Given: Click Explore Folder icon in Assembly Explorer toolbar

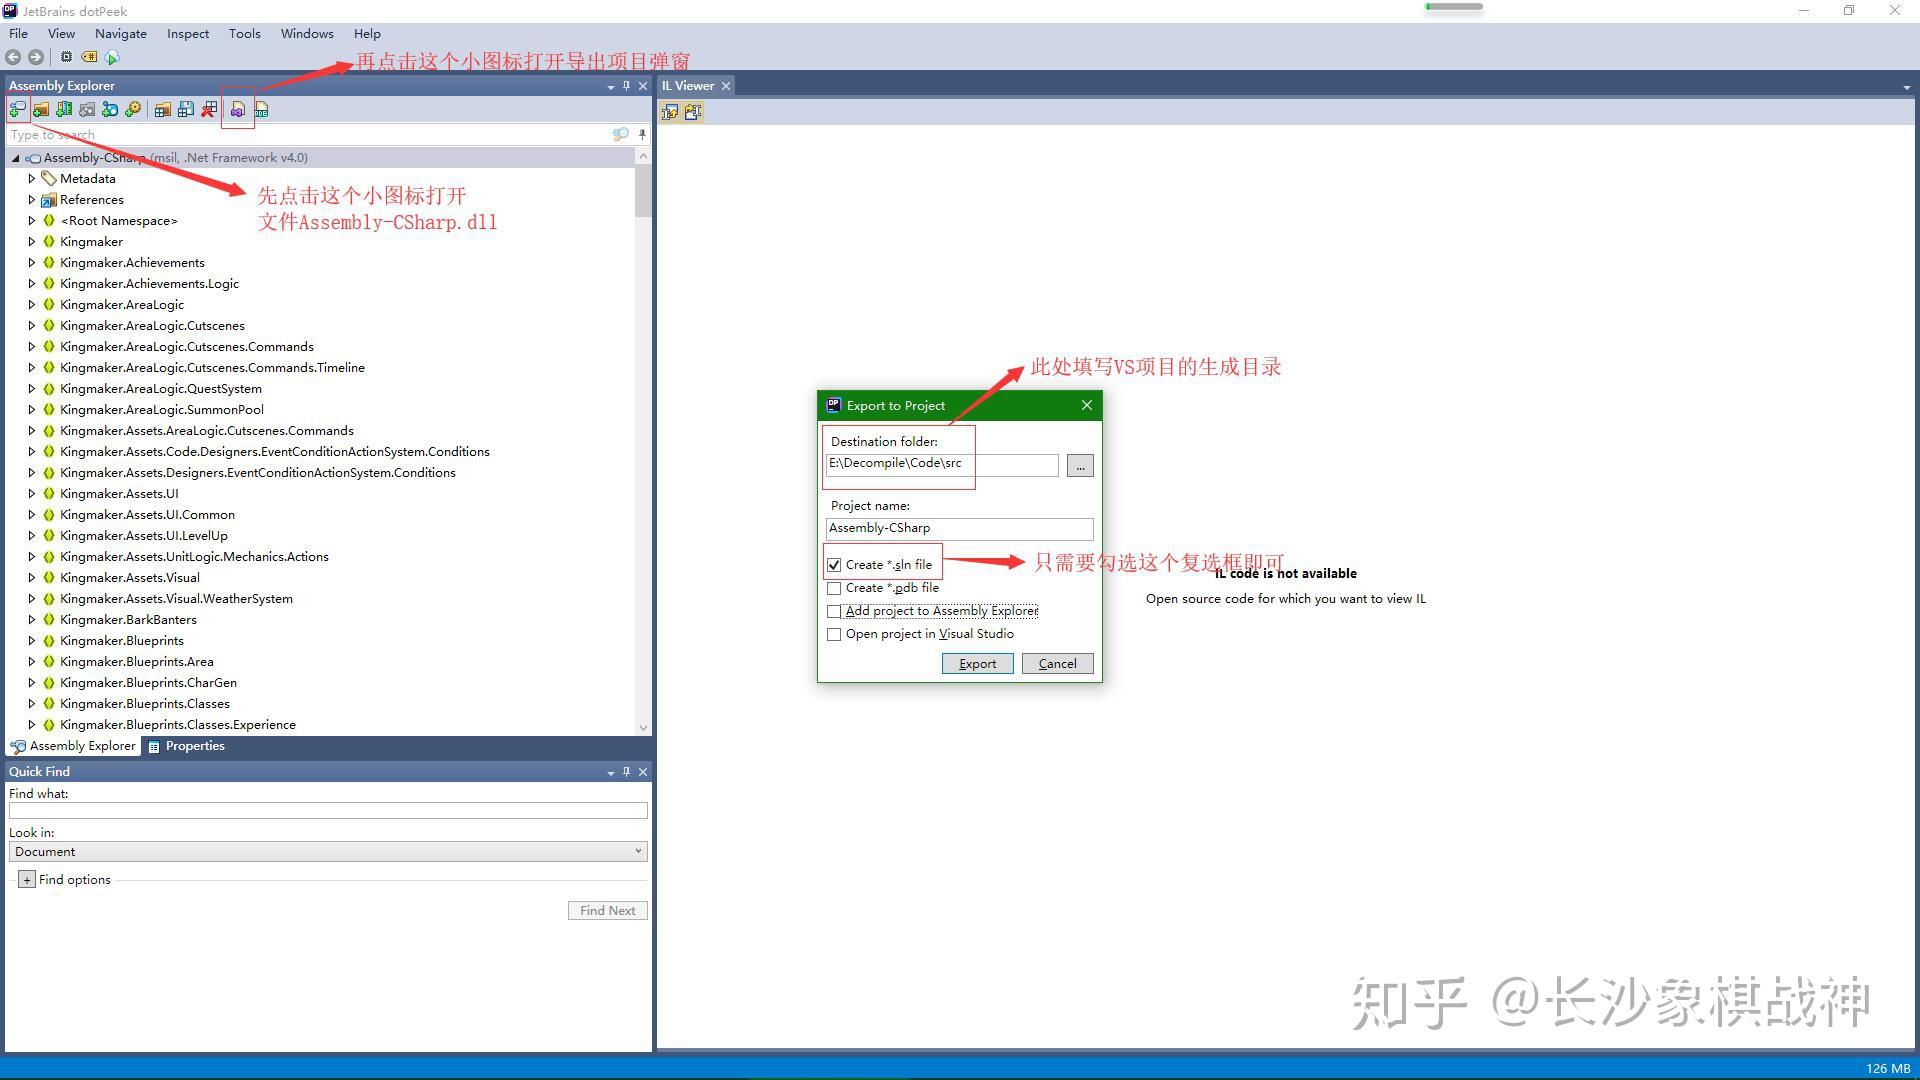Looking at the screenshot, I should [41, 110].
